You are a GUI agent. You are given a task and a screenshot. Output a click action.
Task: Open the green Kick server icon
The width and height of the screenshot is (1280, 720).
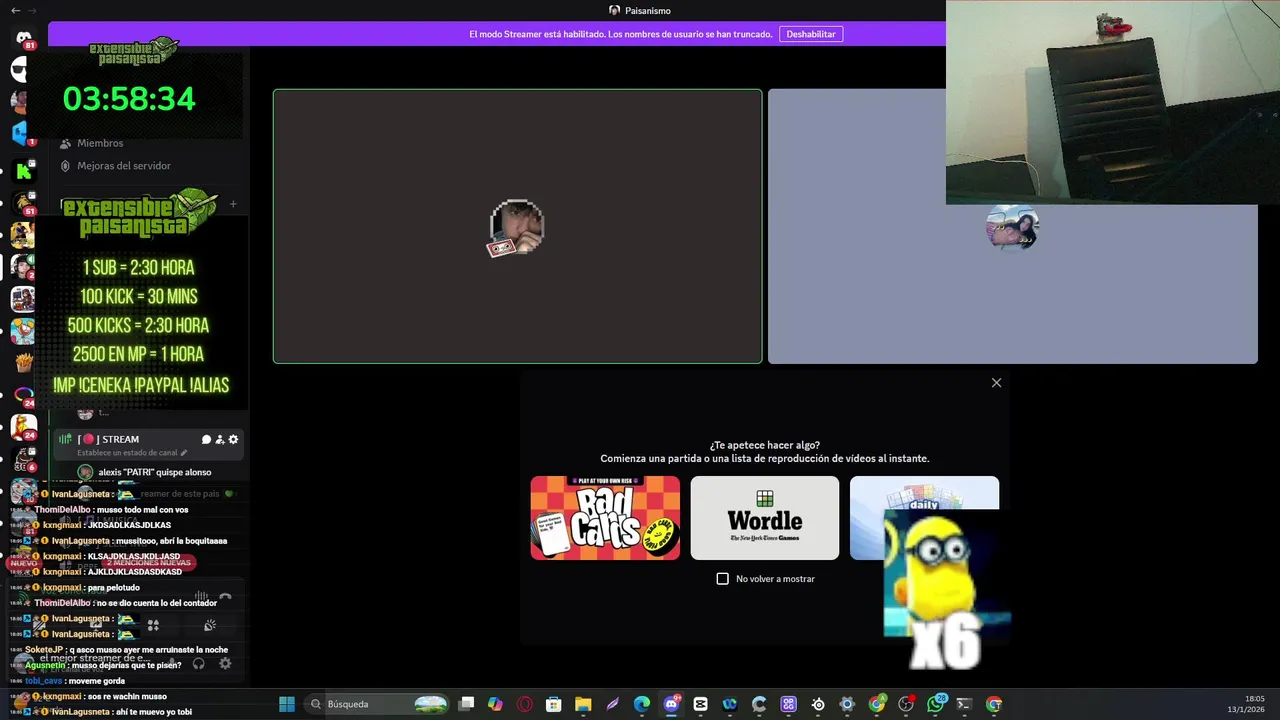click(24, 171)
